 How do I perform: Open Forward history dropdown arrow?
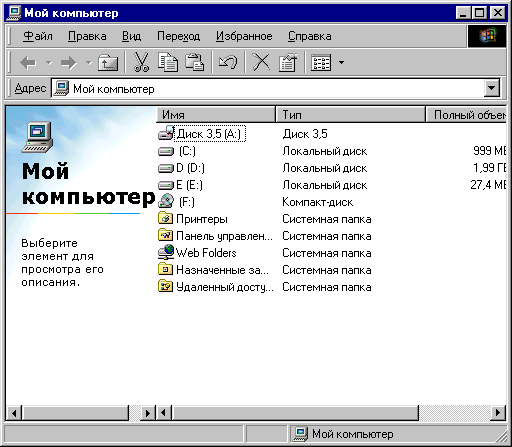click(x=89, y=62)
